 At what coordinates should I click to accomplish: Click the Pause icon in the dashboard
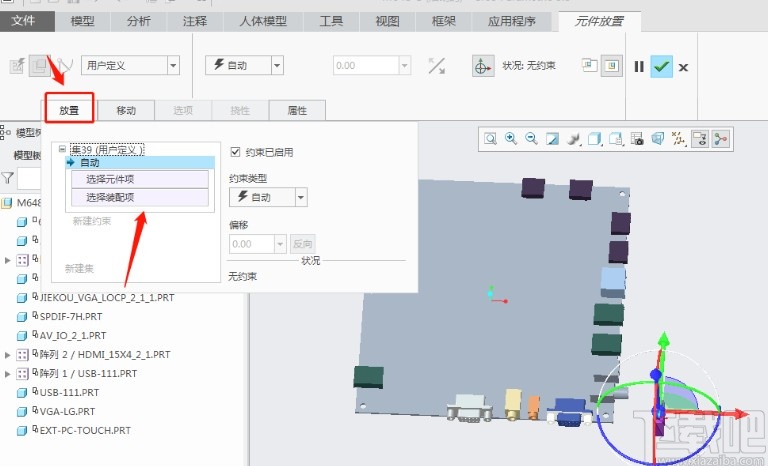pos(639,67)
